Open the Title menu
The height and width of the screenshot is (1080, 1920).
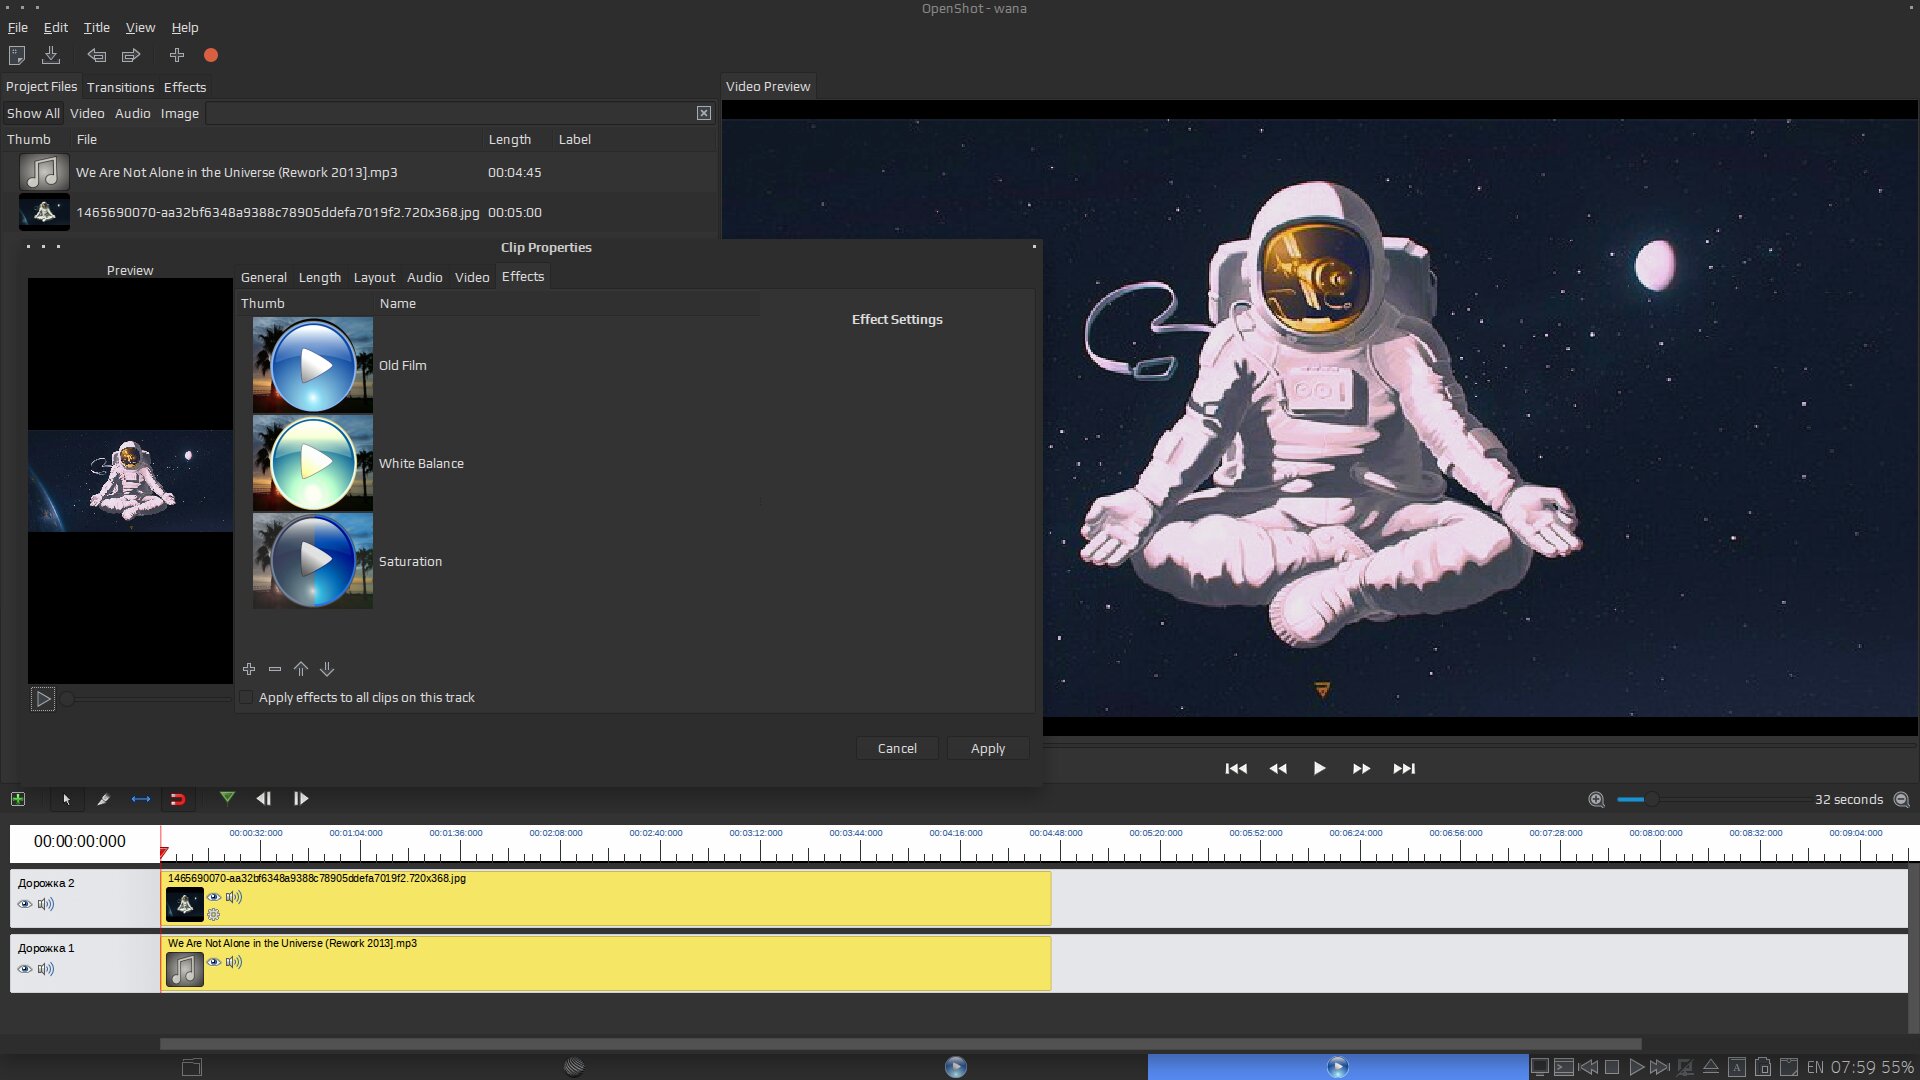(x=96, y=27)
